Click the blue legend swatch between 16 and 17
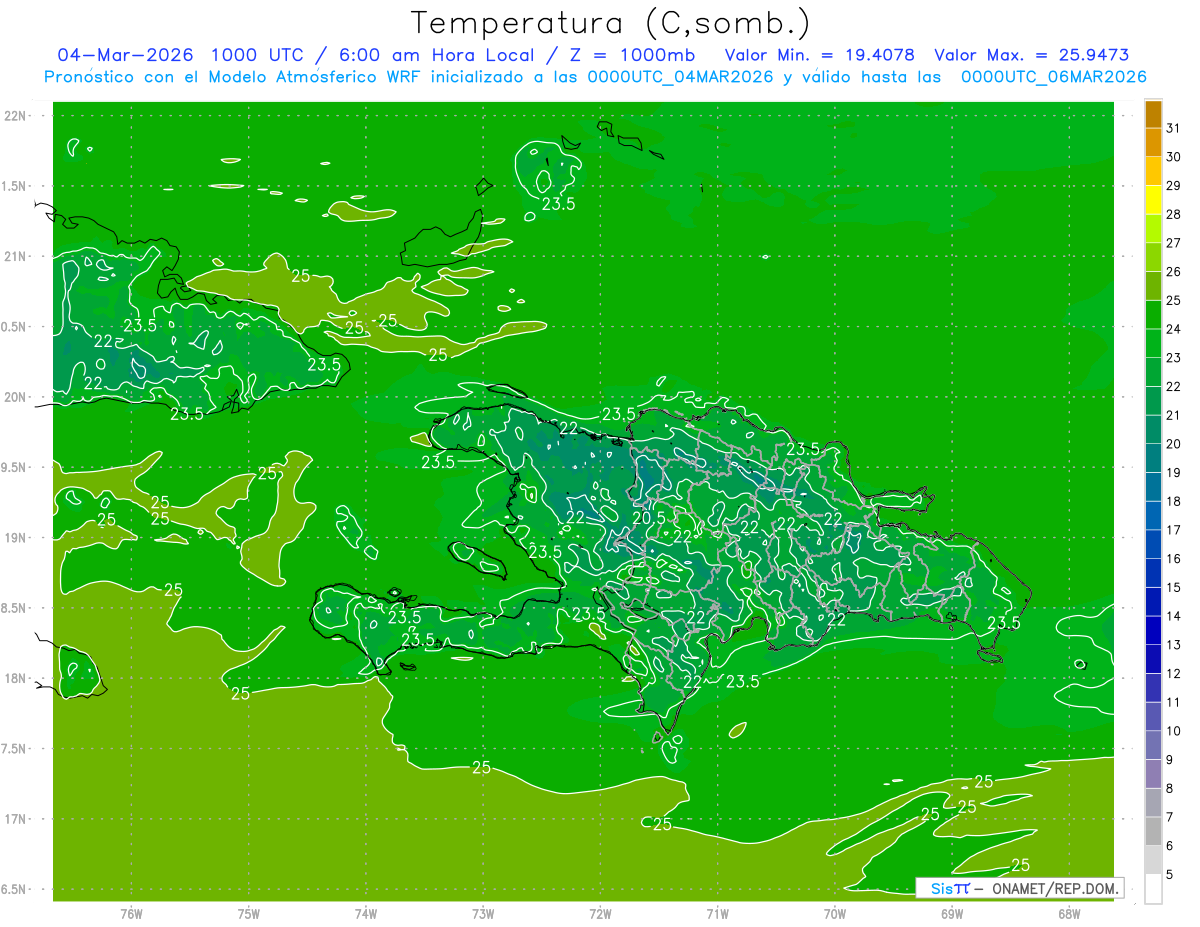Image resolution: width=1200 pixels, height=927 pixels. 1153,544
